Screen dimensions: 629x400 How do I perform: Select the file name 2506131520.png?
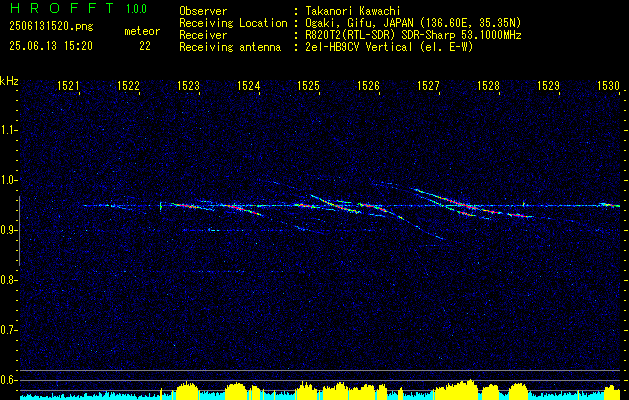[x=51, y=26]
